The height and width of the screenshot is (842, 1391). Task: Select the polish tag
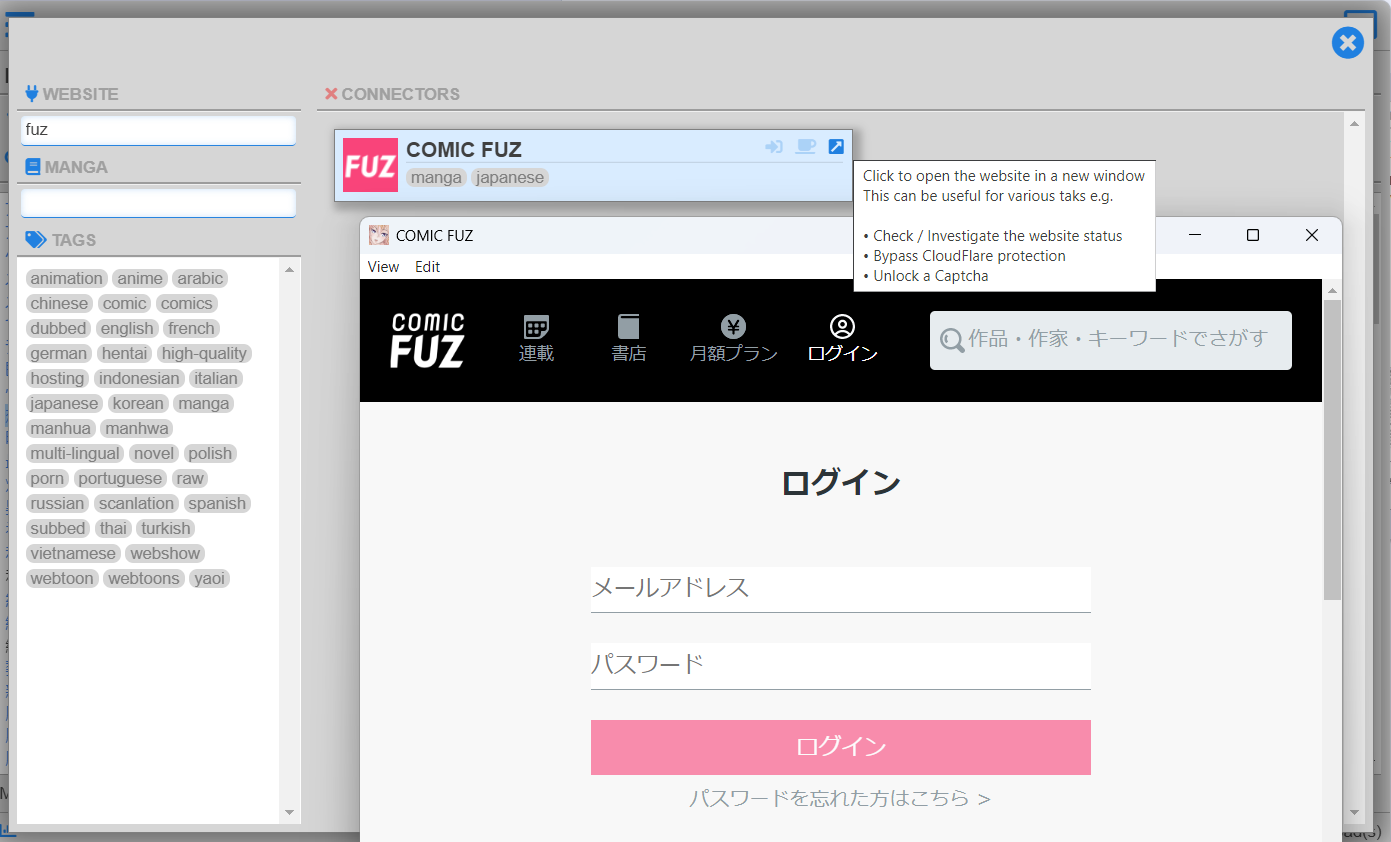click(x=210, y=453)
